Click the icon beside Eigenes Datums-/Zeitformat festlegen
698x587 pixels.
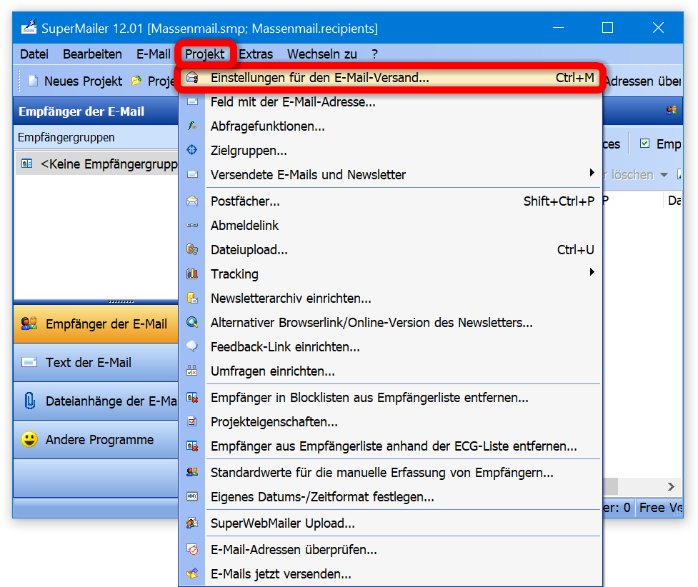[192, 496]
